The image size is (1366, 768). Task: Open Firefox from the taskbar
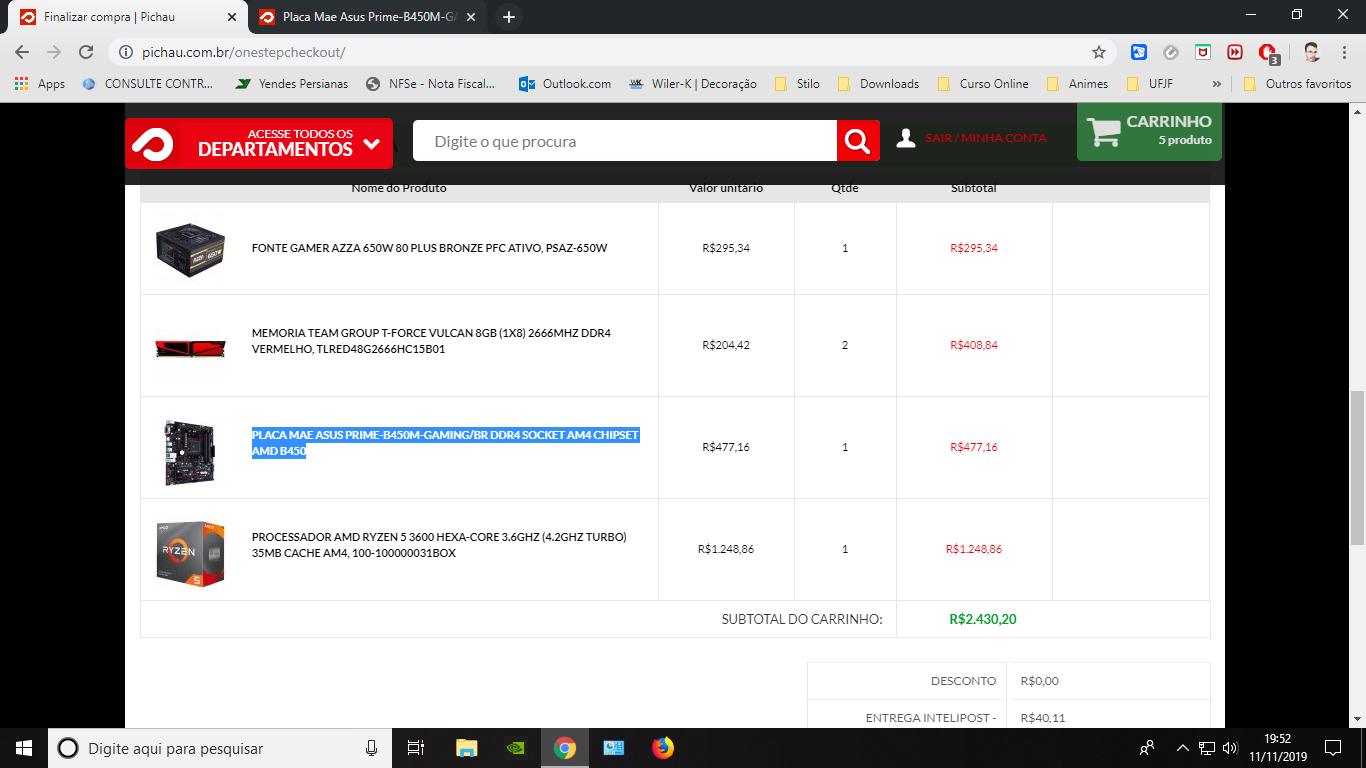tap(663, 748)
